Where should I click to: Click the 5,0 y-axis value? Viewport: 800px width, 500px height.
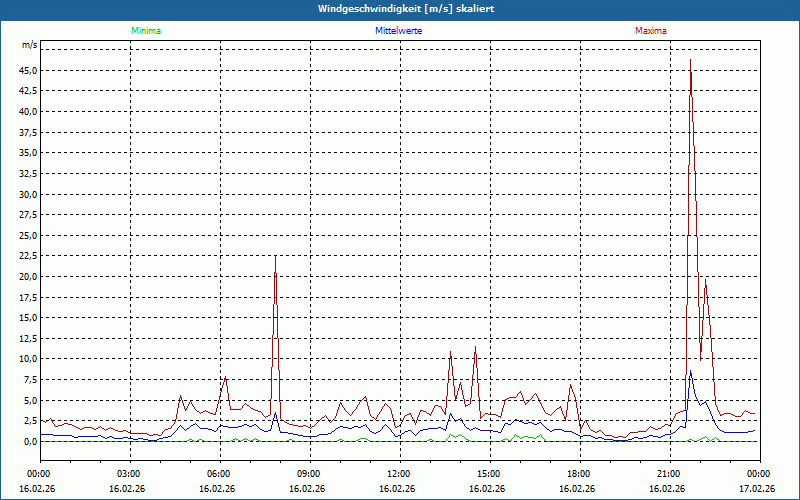30,400
